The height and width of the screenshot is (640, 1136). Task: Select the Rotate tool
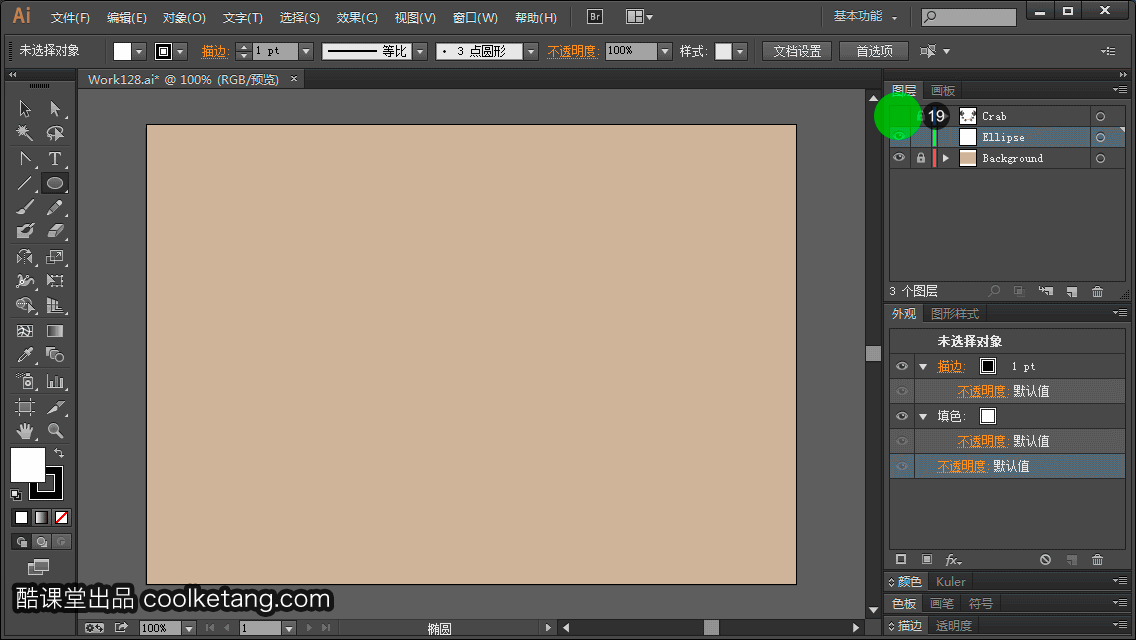coord(25,257)
